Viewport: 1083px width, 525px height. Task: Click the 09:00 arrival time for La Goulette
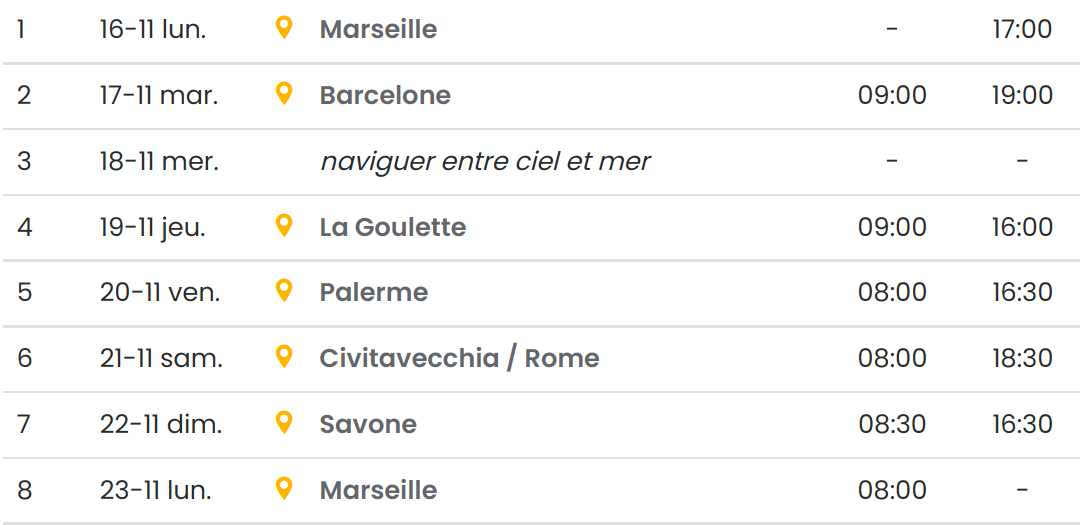[x=892, y=227]
